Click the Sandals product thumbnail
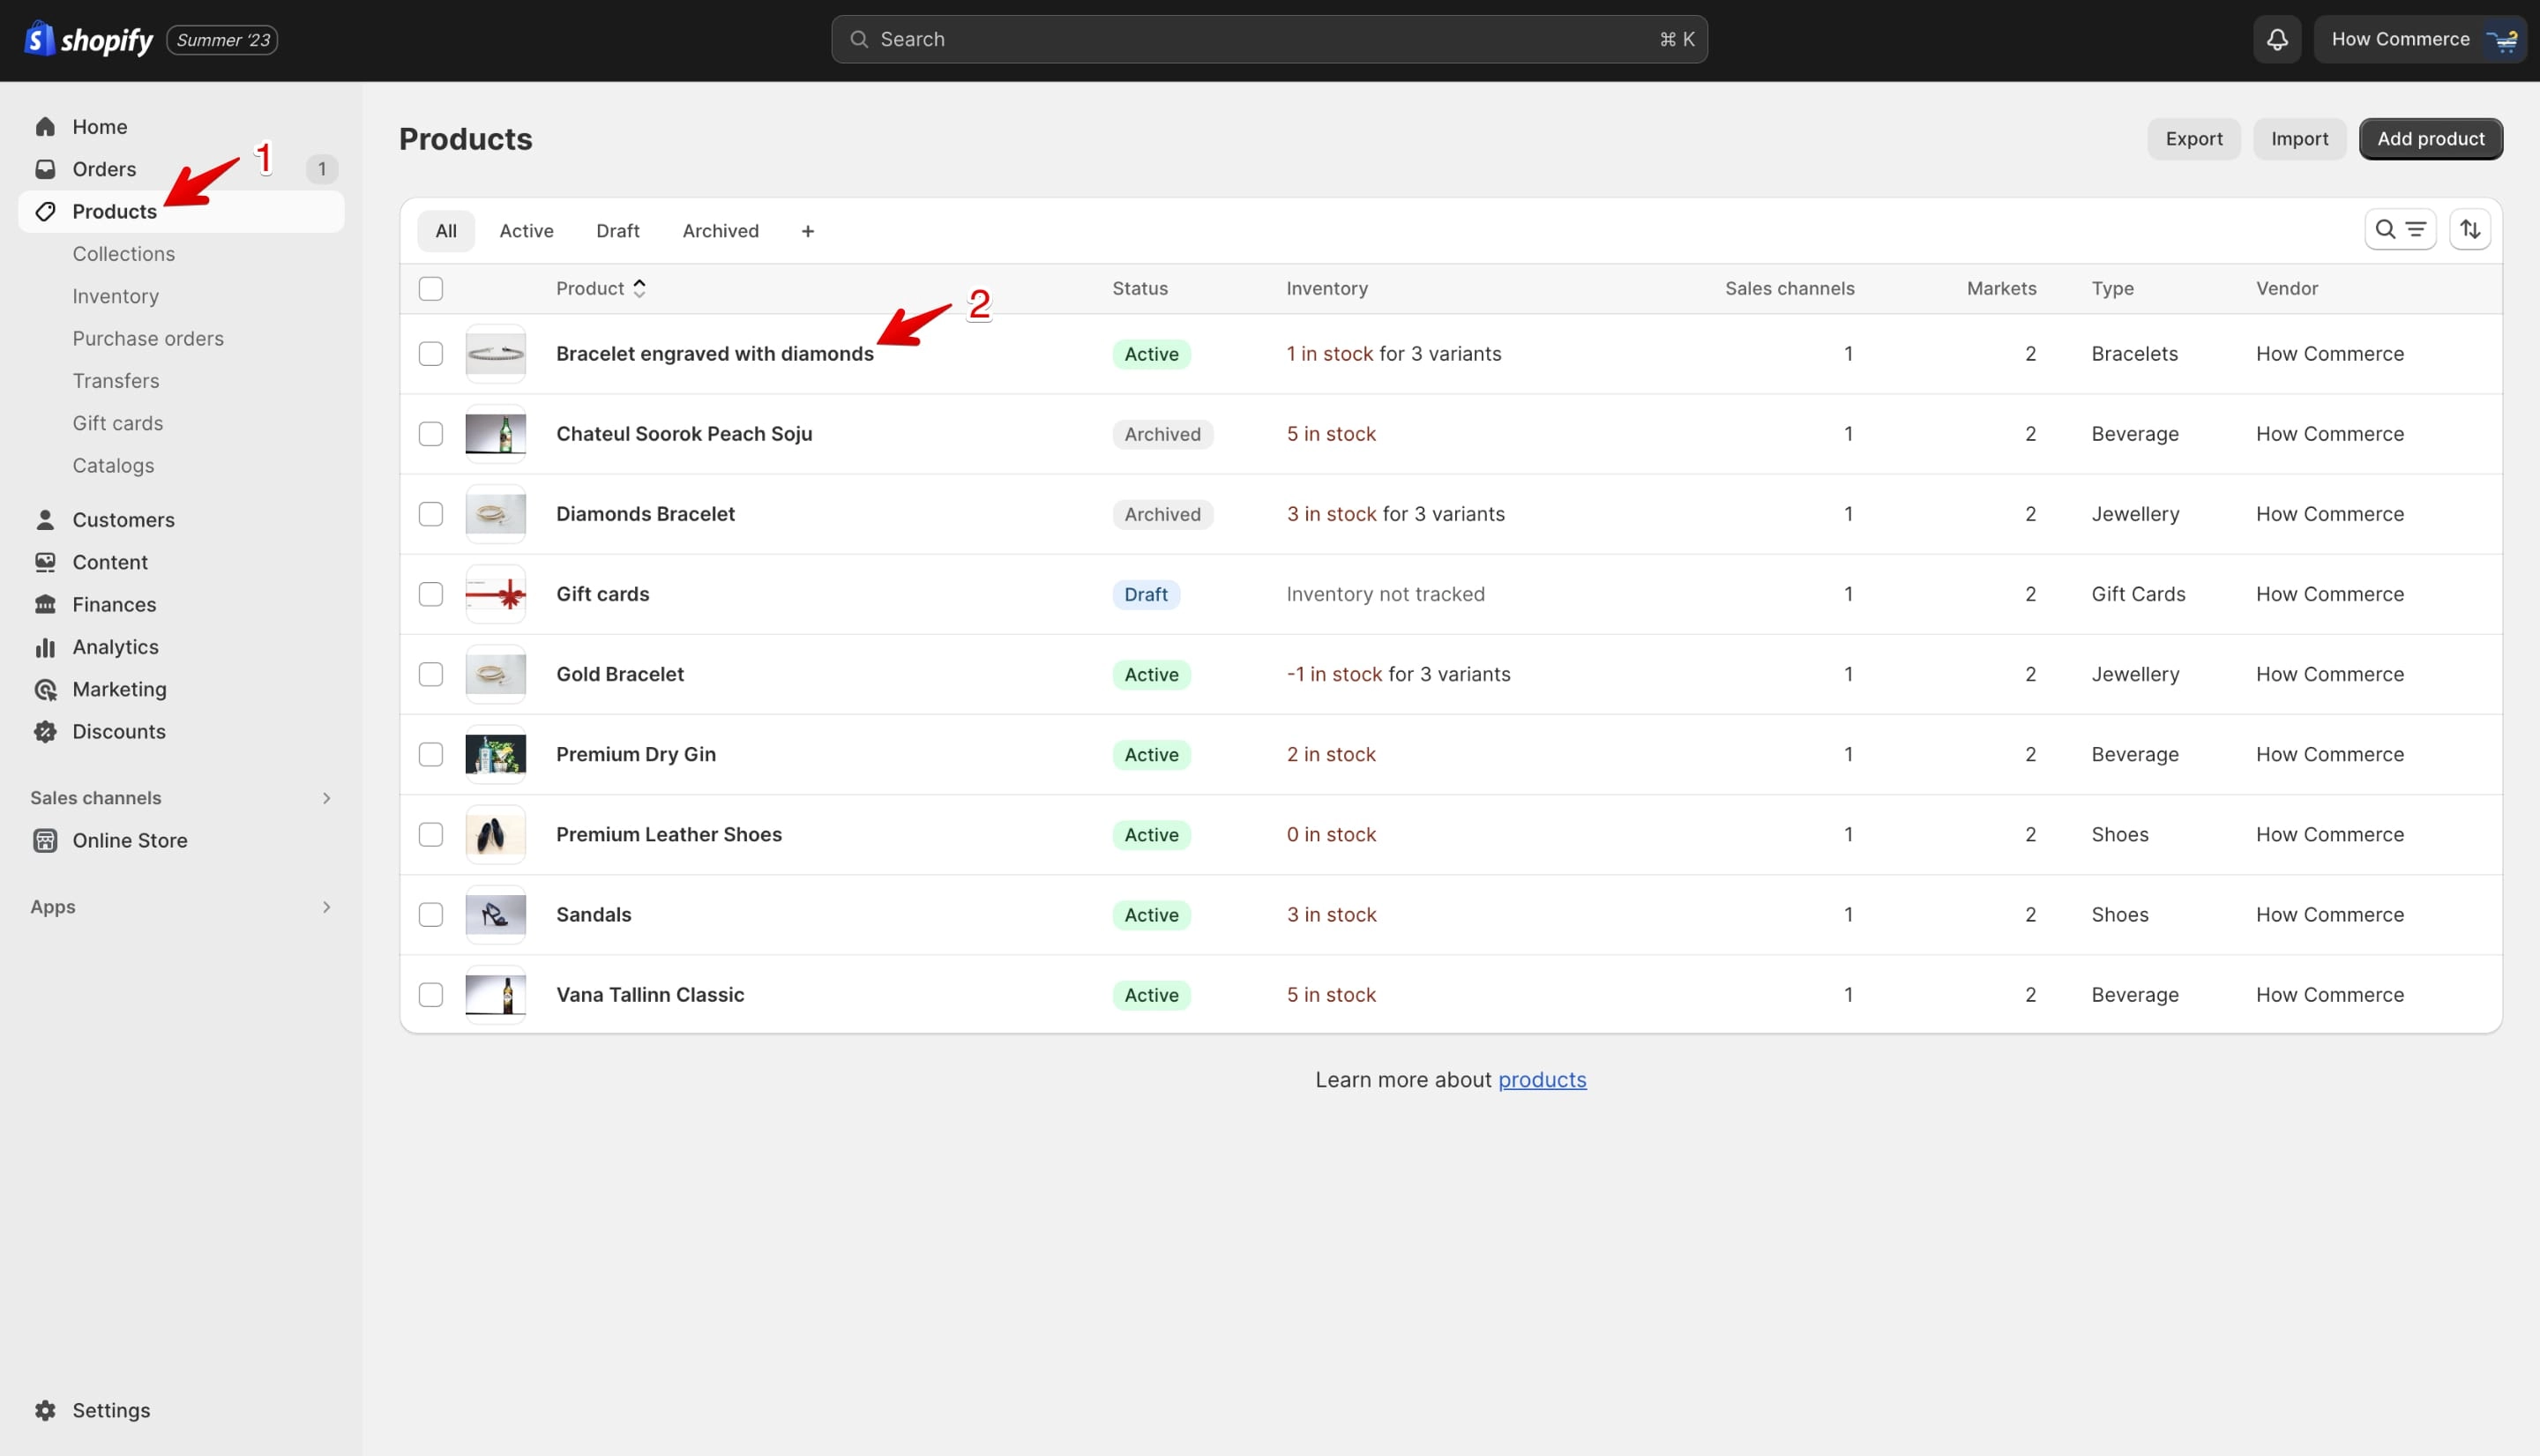 [495, 914]
